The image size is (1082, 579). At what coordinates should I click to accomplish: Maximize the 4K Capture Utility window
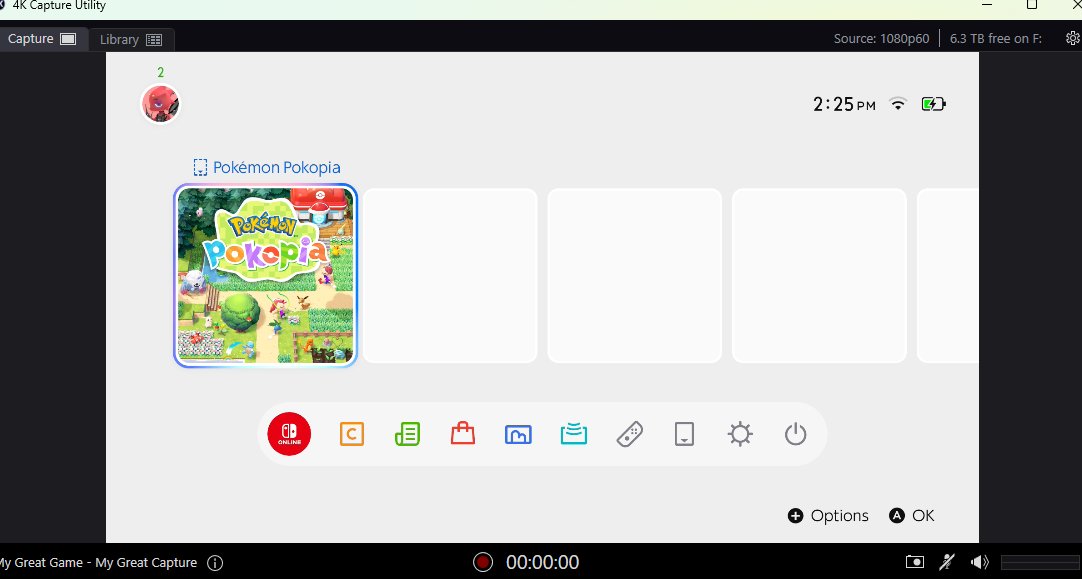(1032, 5)
